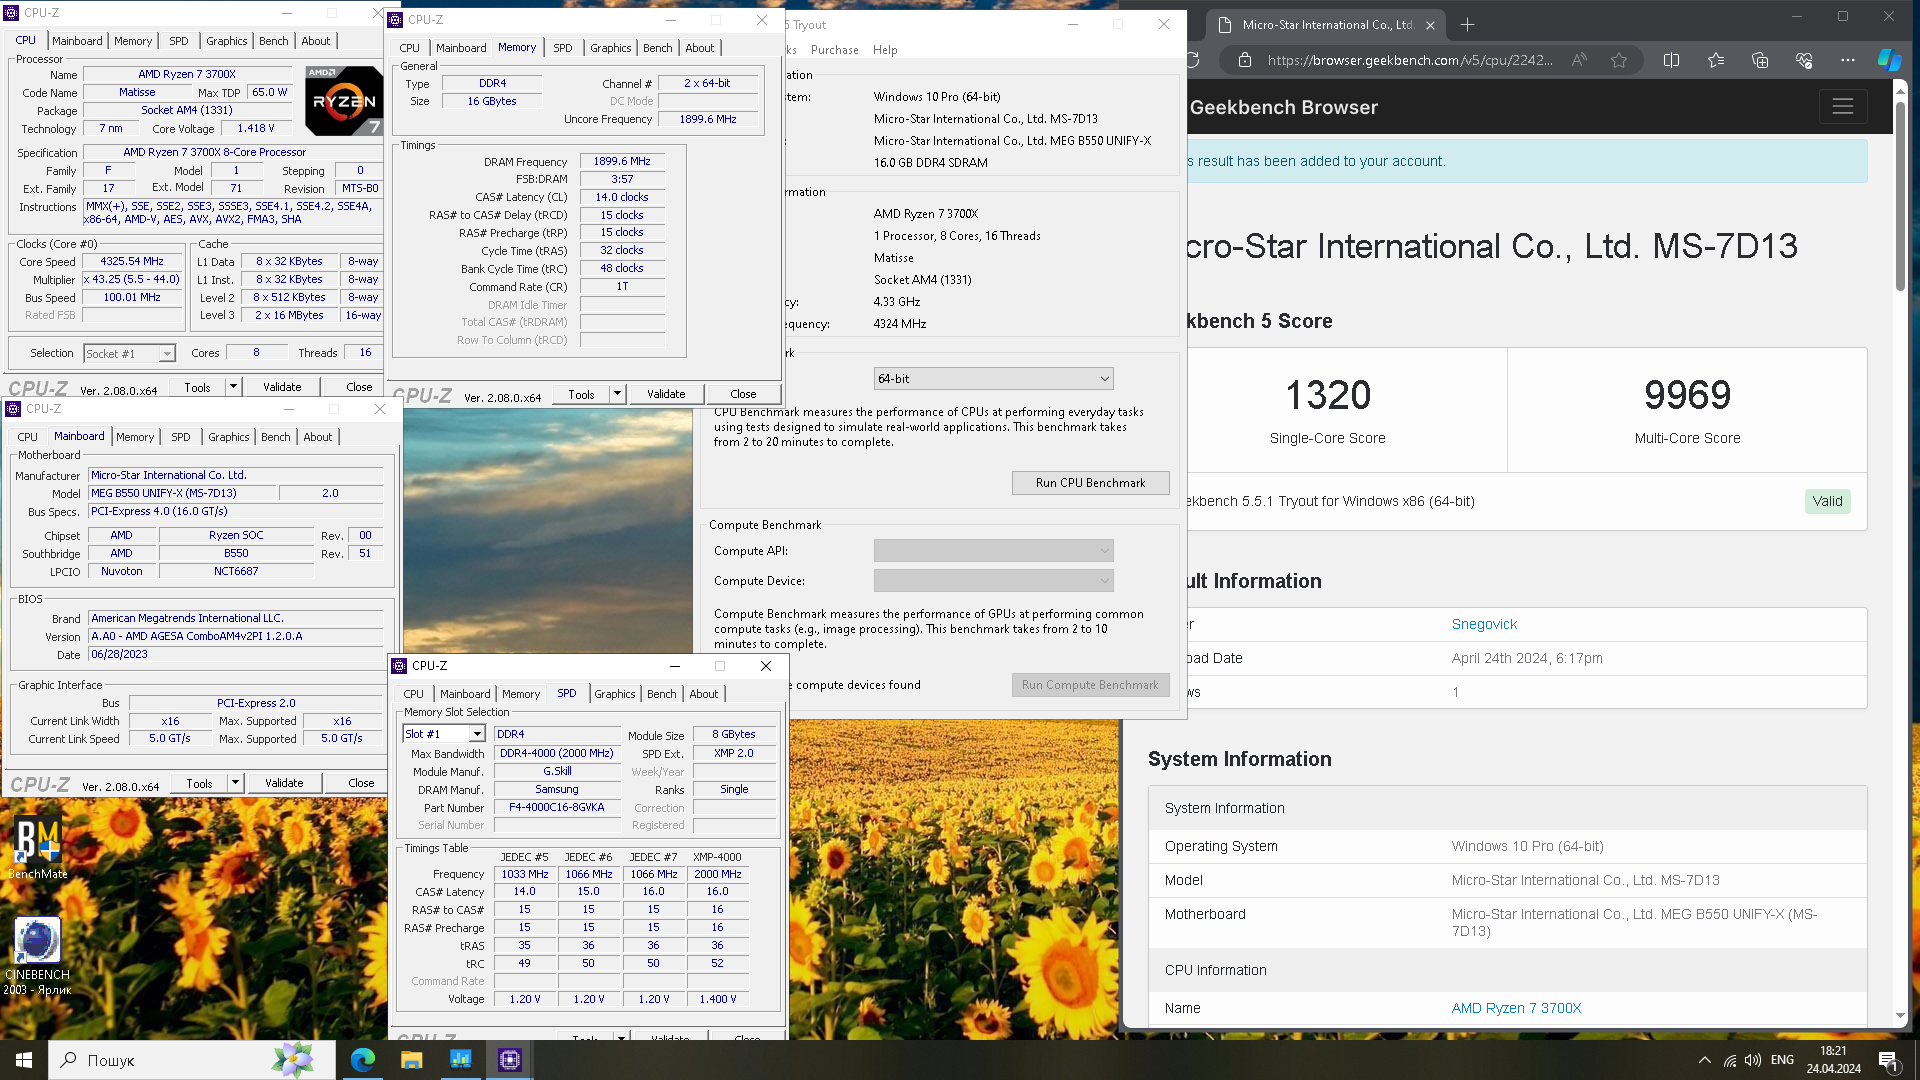Screen dimensions: 1920x1080
Task: Open Edge collections icon
Action: [x=1760, y=60]
